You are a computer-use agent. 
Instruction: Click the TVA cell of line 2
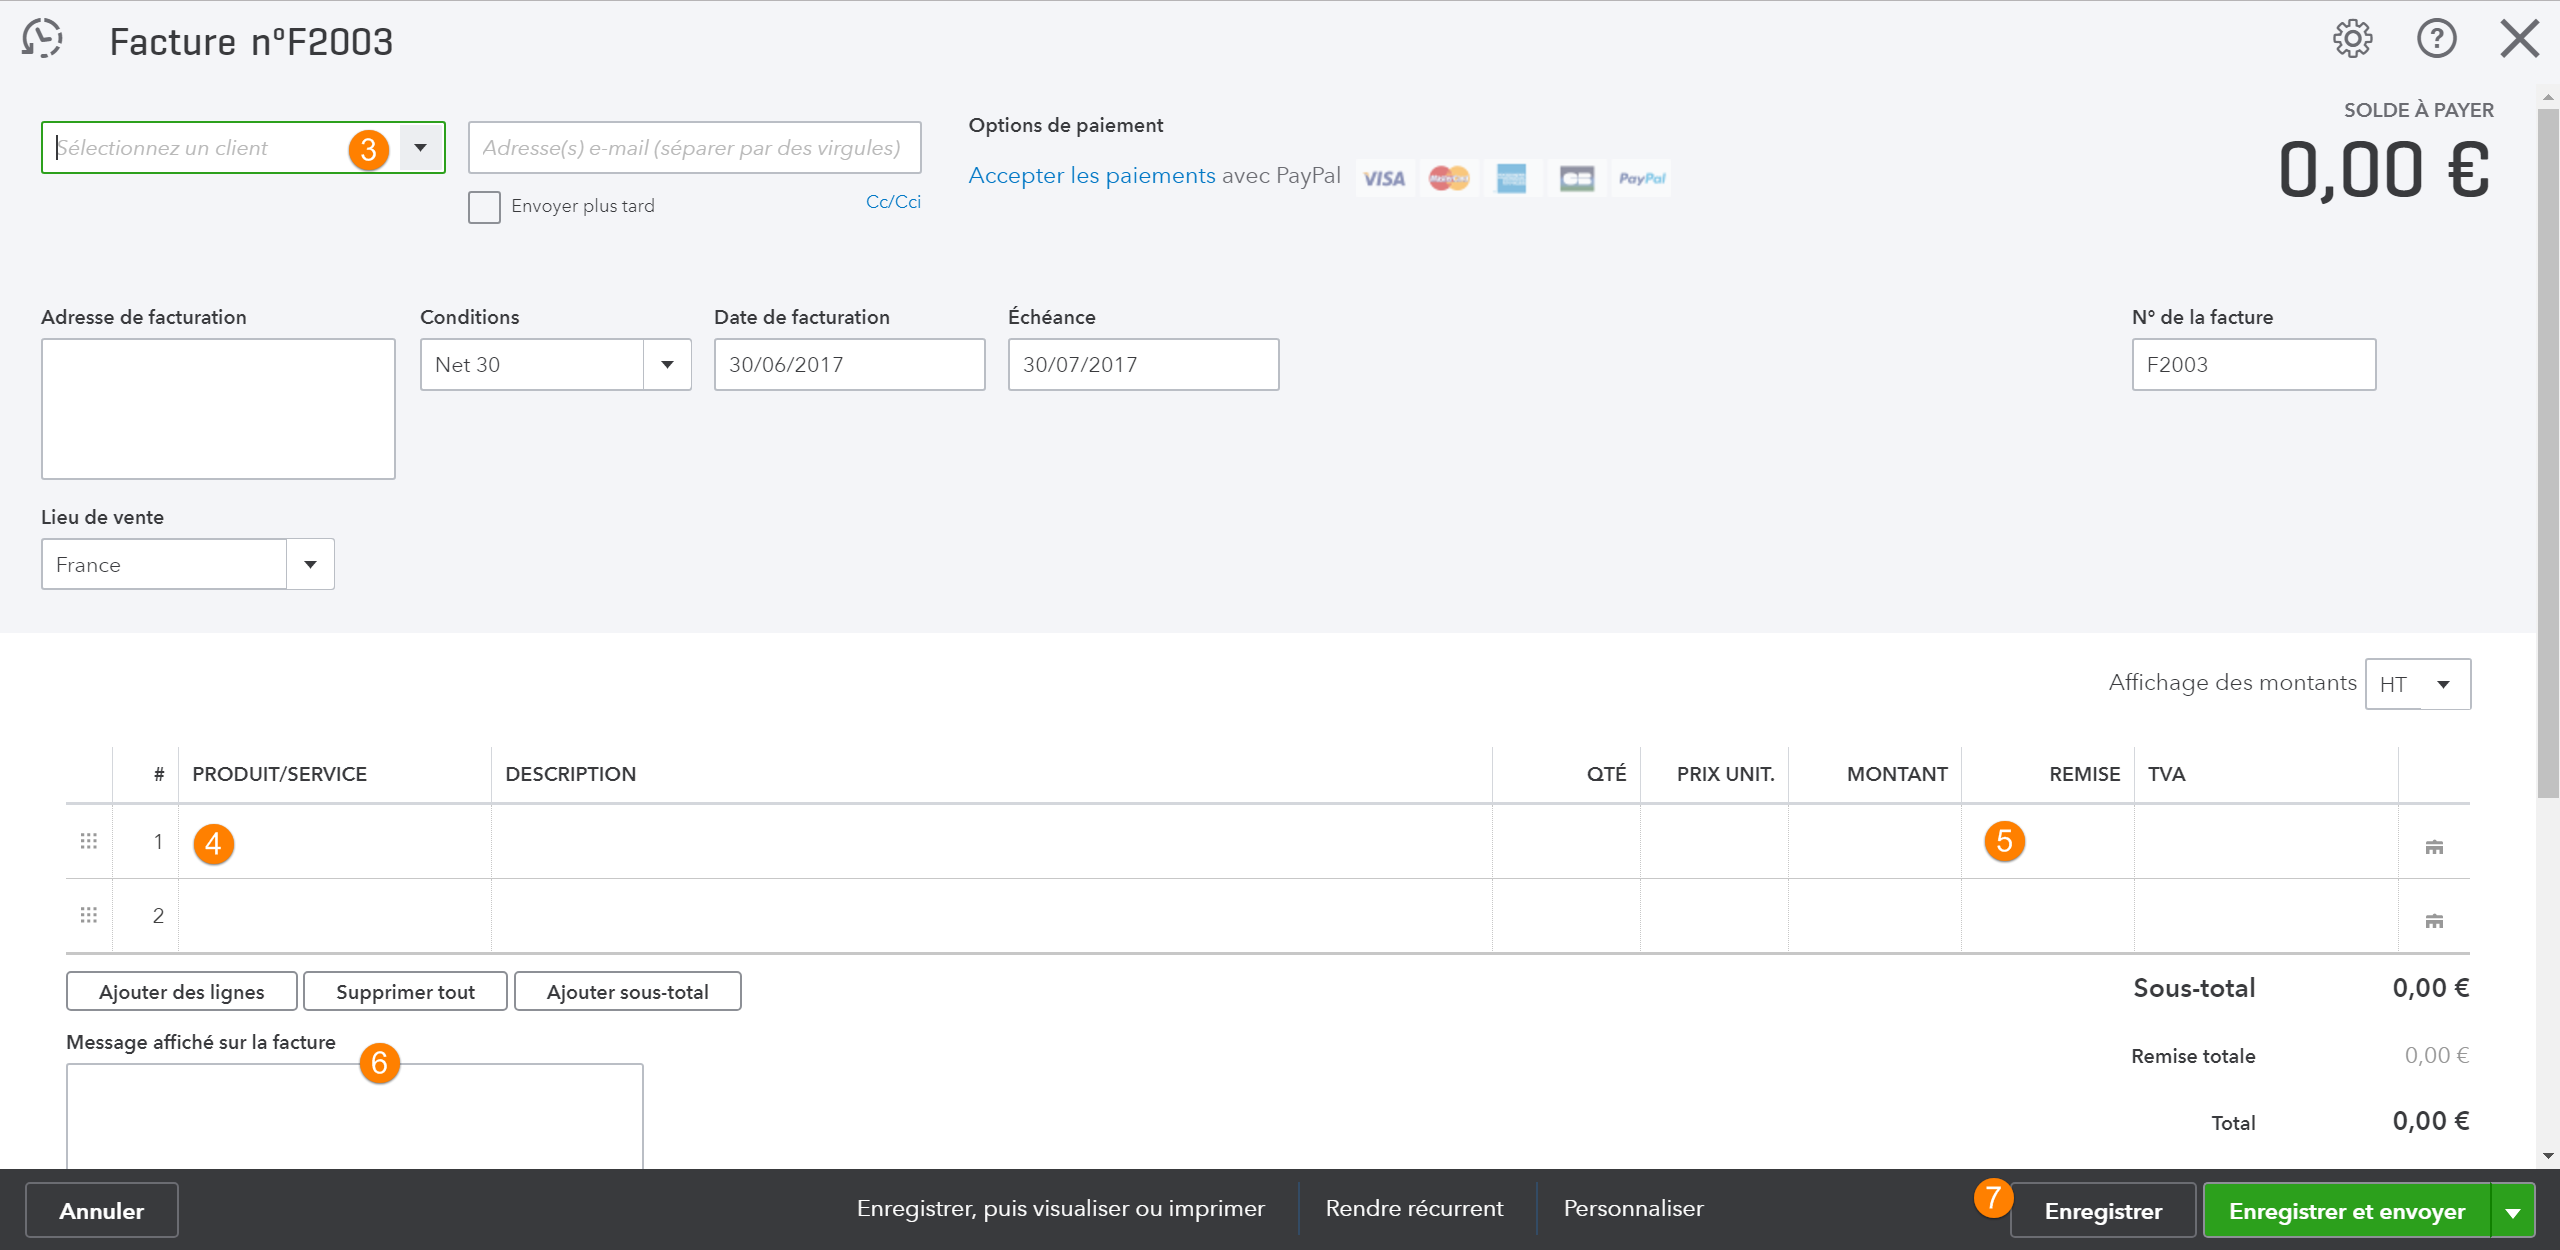(2266, 916)
